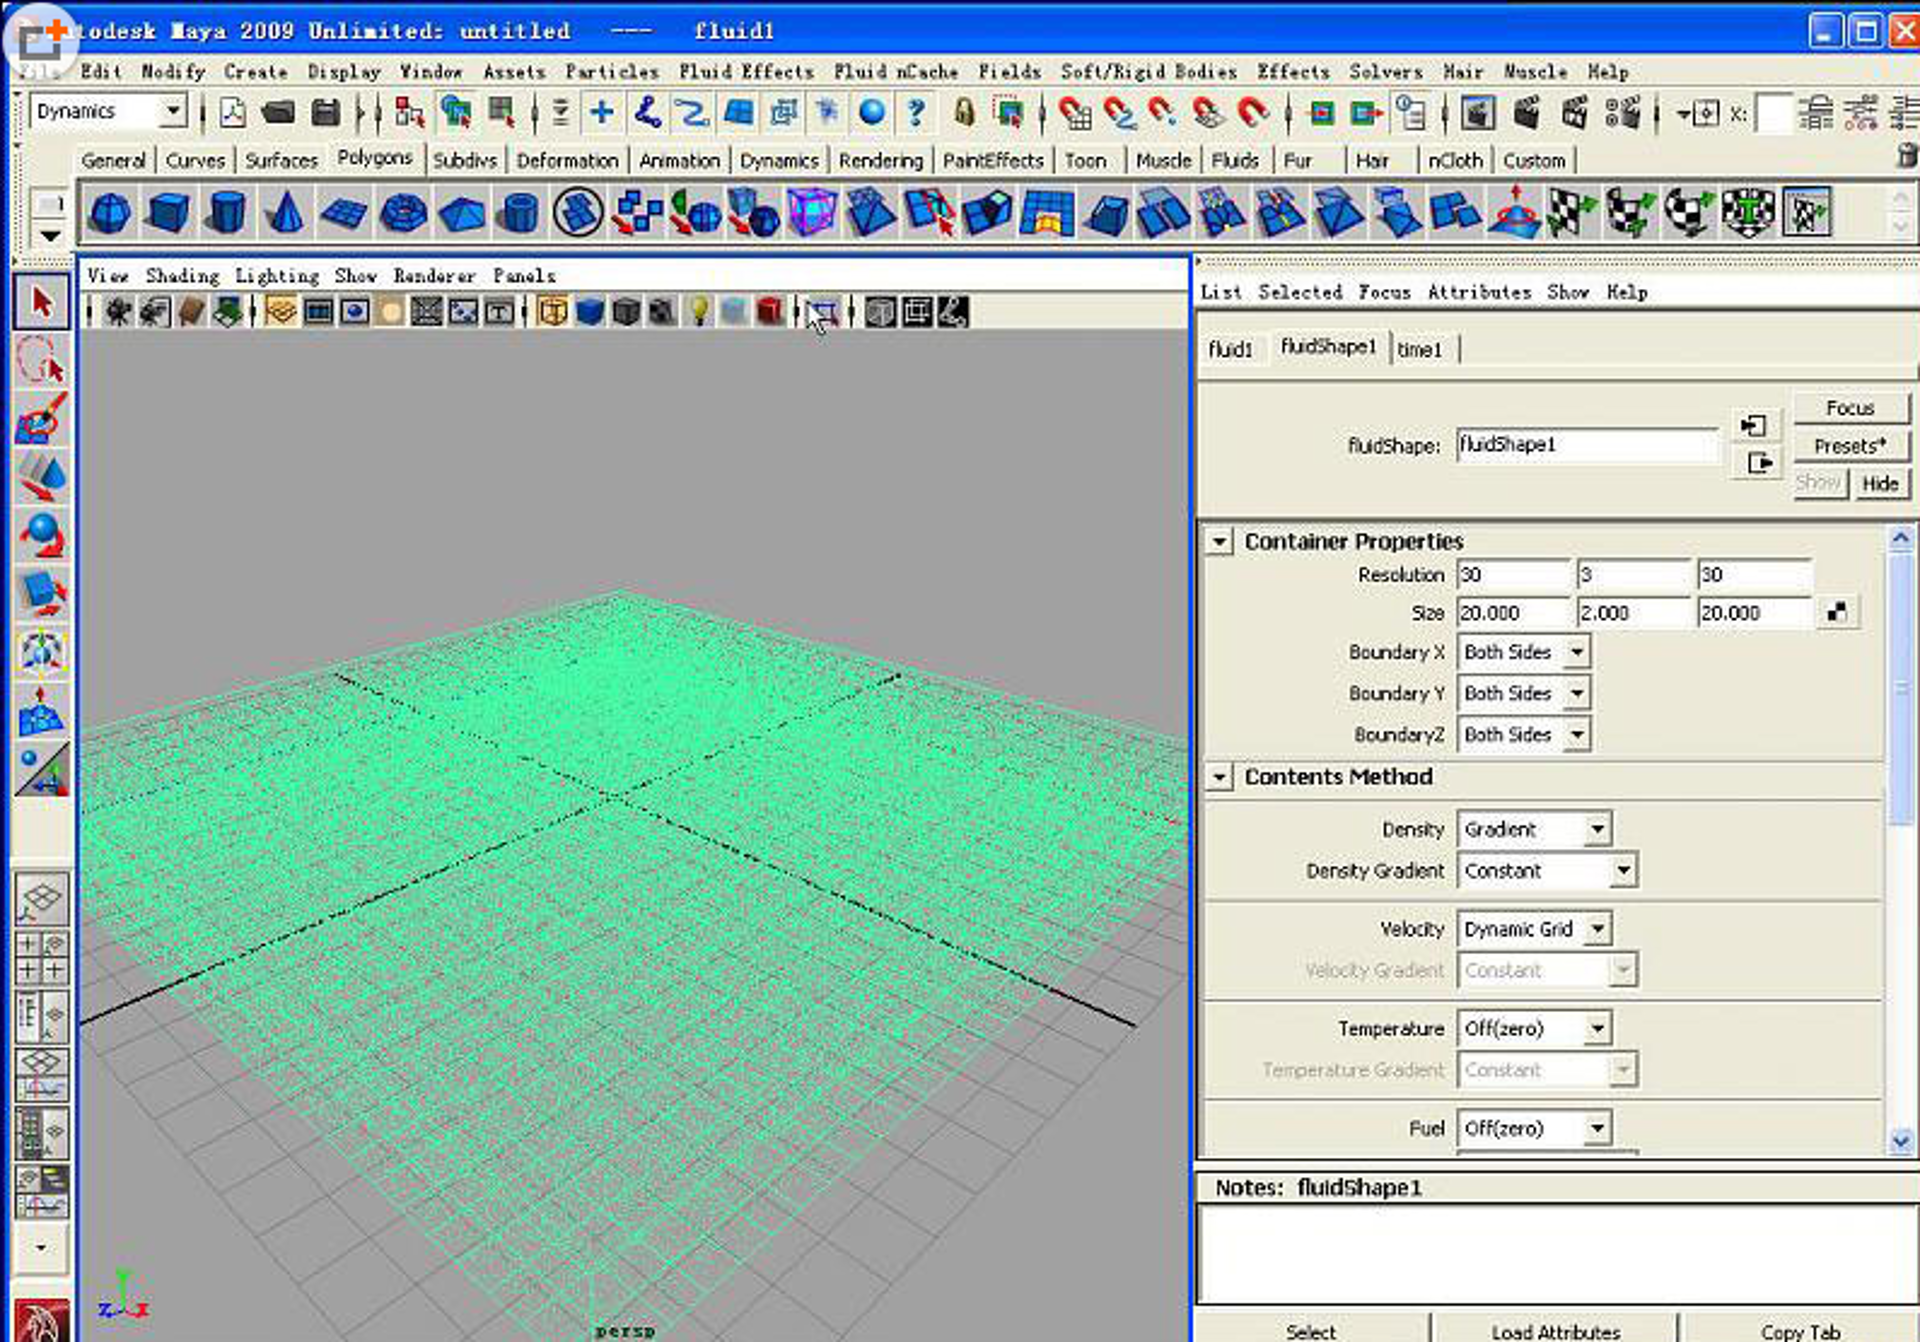The height and width of the screenshot is (1342, 1920).
Task: Open the Fuel method dropdown
Action: coord(1535,1128)
